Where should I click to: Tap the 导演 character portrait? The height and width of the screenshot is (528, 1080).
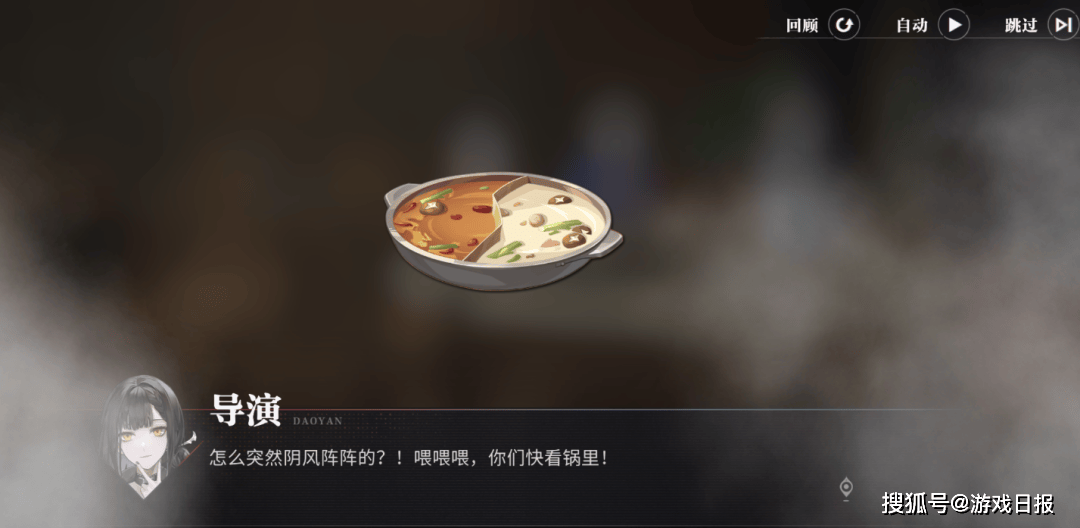coord(147,436)
